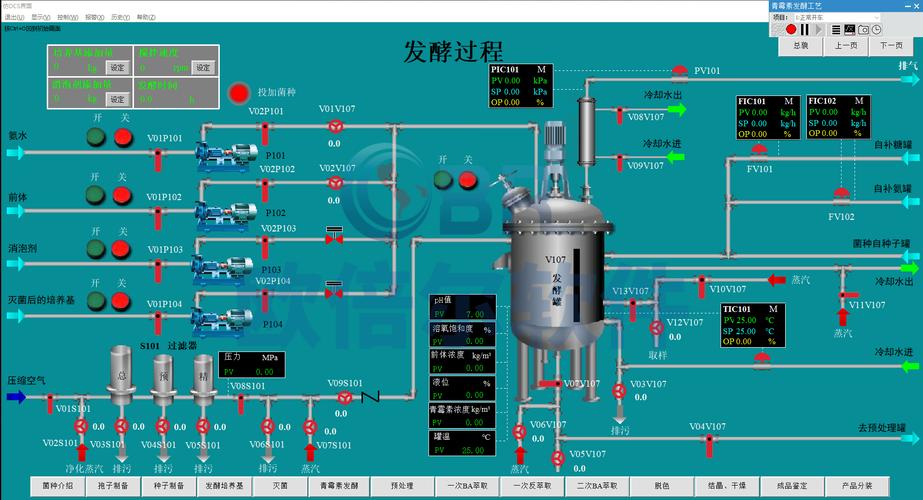Click valve V01V107 on the feed line
The width and height of the screenshot is (923, 500).
click(336, 127)
